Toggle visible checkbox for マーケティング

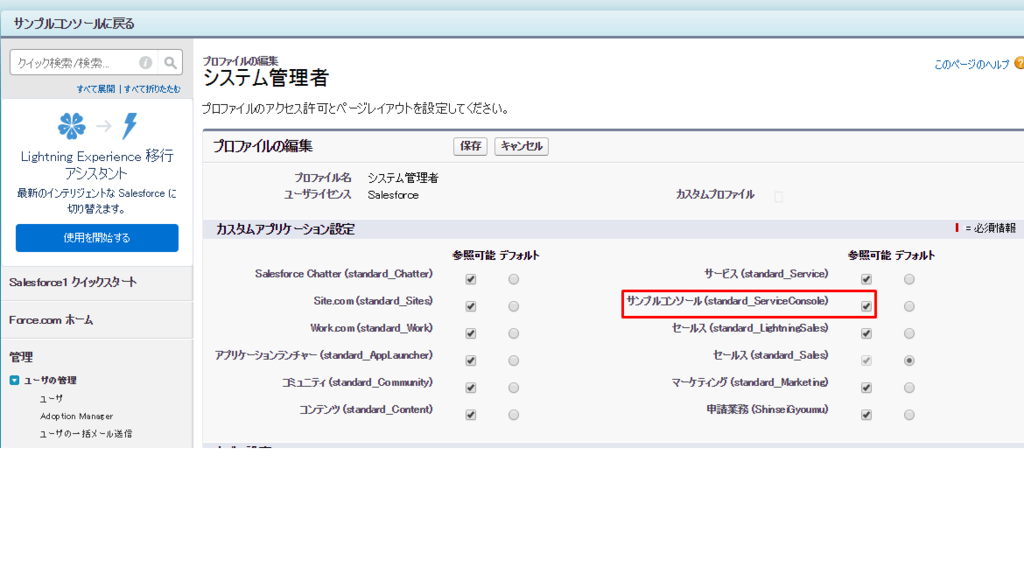(x=867, y=388)
